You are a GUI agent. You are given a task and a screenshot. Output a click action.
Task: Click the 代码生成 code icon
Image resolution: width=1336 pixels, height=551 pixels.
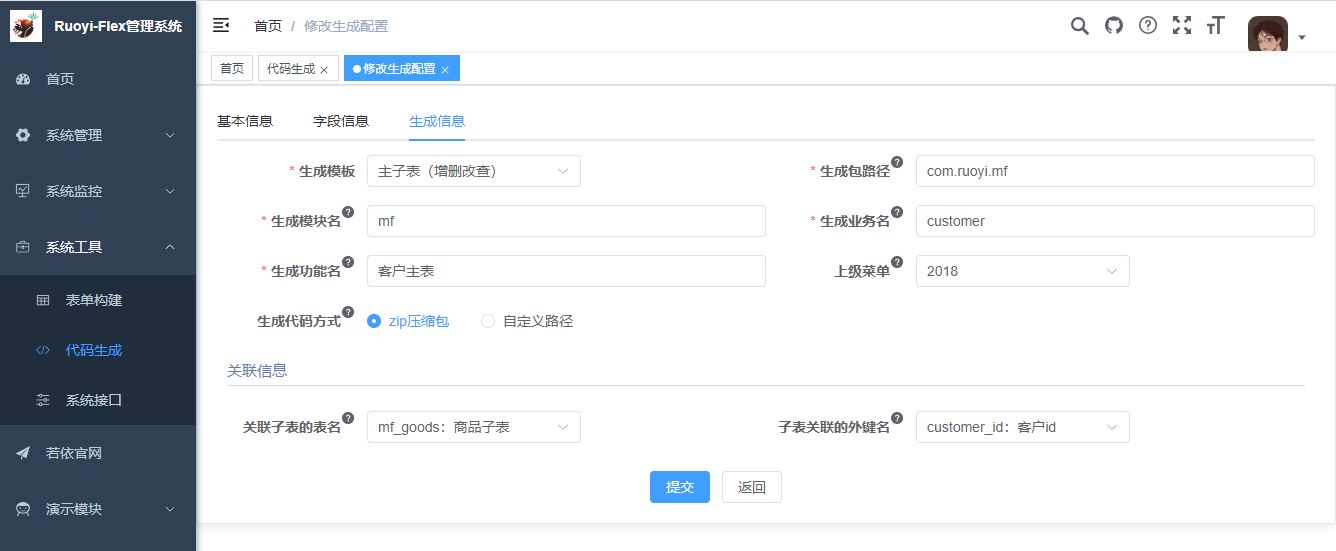pyautogui.click(x=43, y=350)
